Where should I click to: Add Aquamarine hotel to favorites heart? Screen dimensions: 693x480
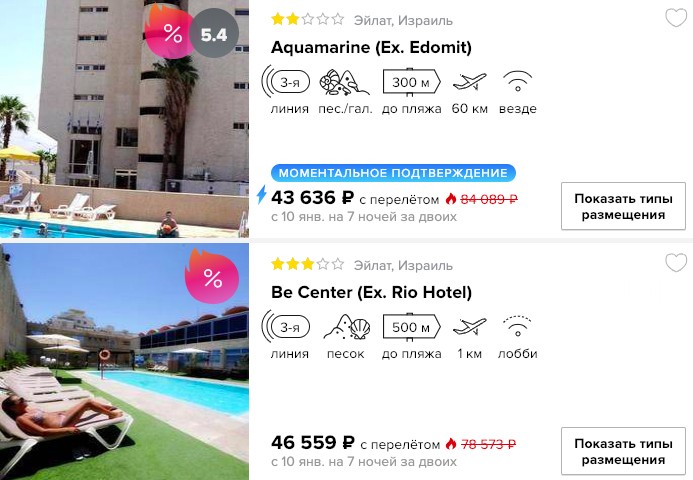point(676,18)
